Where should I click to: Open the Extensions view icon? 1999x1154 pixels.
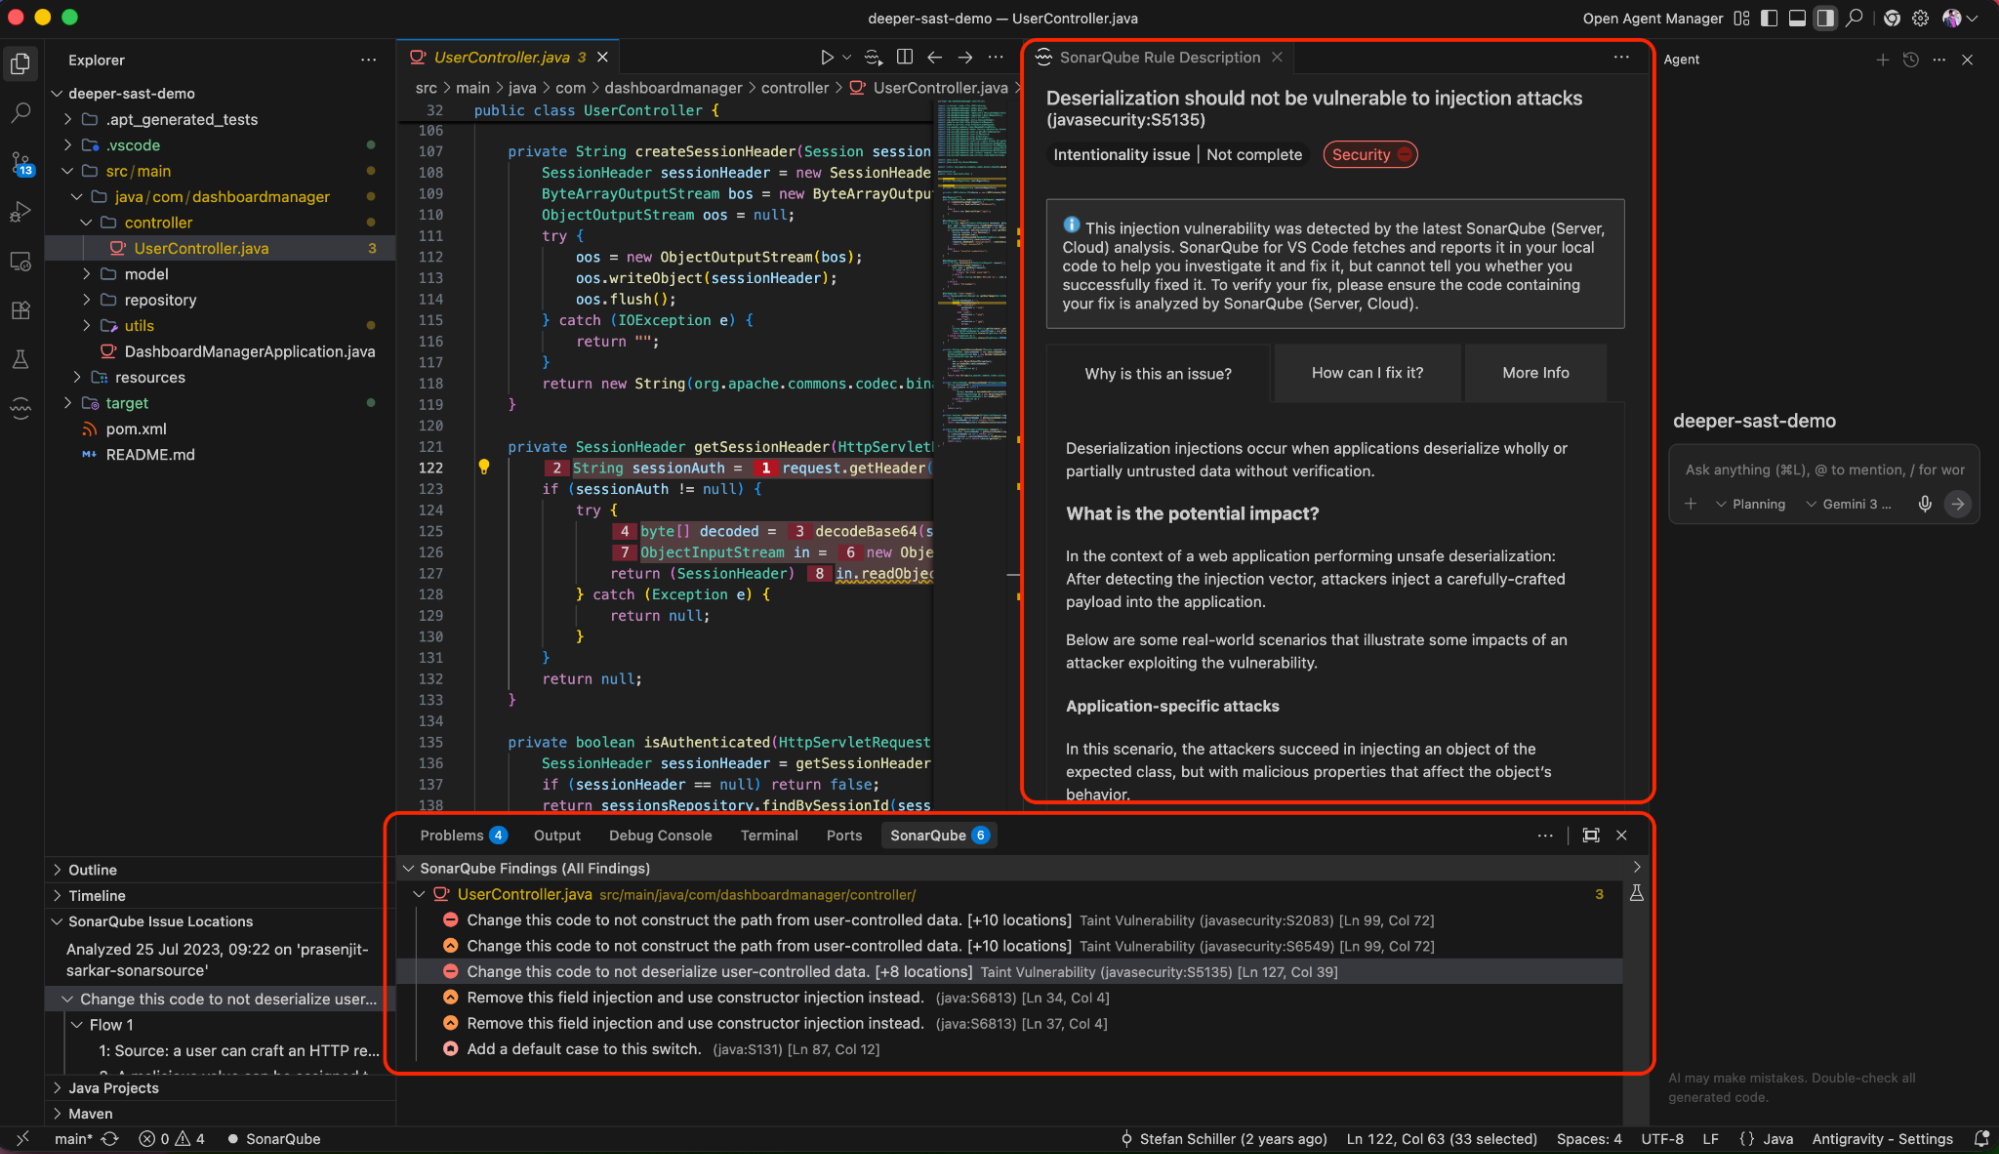tap(20, 311)
